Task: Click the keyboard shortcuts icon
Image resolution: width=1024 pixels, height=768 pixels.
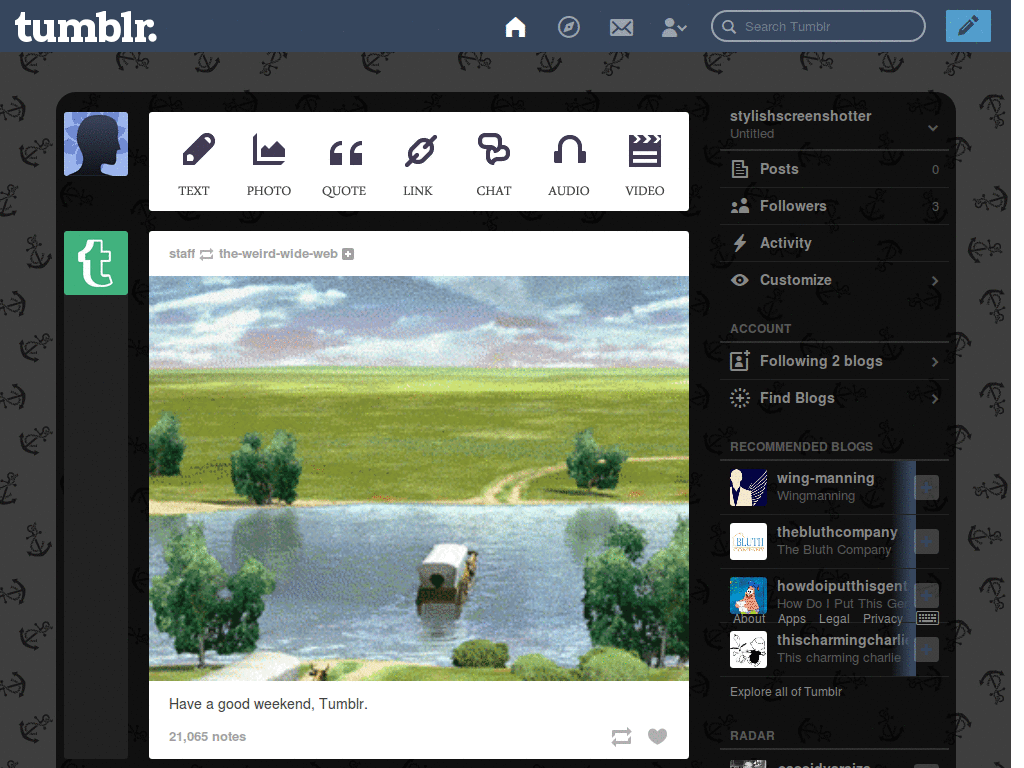Action: click(927, 618)
